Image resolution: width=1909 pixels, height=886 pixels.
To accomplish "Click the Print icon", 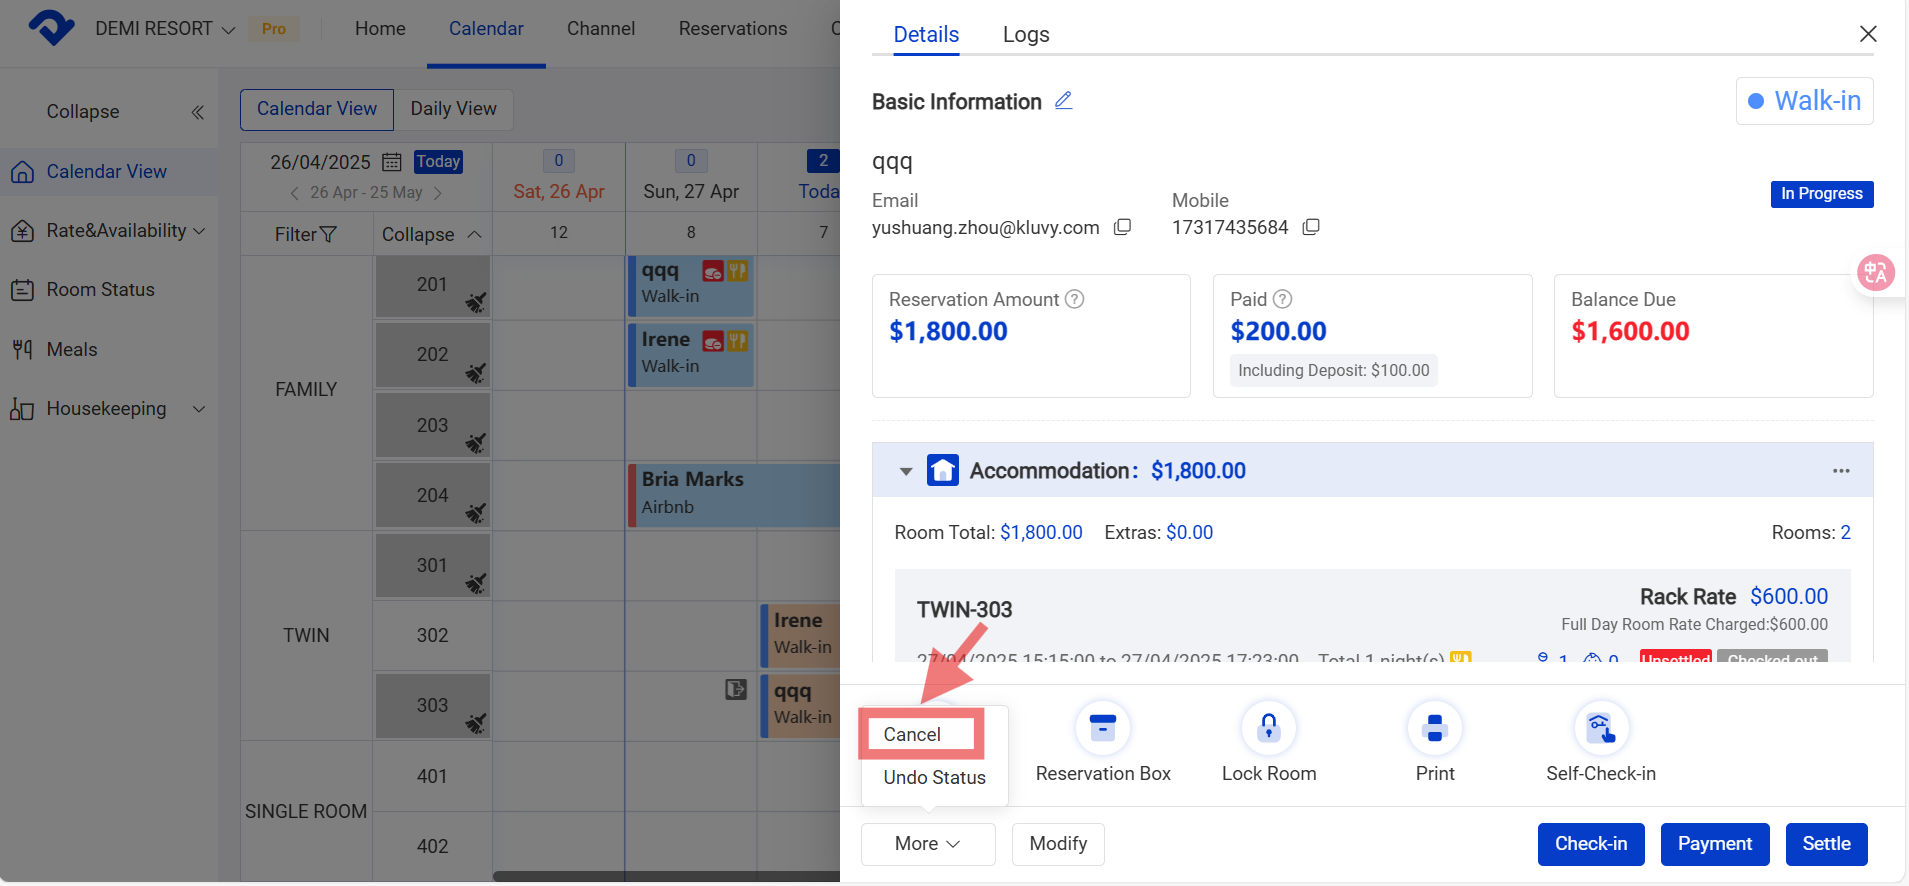I will (x=1434, y=728).
